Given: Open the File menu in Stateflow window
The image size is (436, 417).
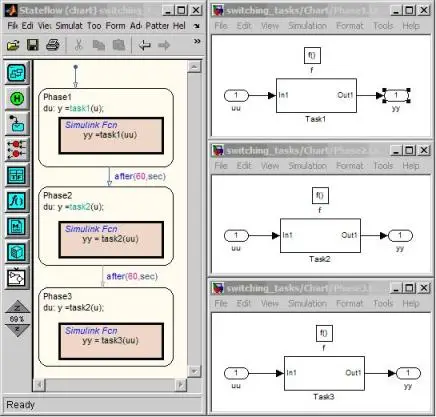Looking at the screenshot, I should coord(13,26).
